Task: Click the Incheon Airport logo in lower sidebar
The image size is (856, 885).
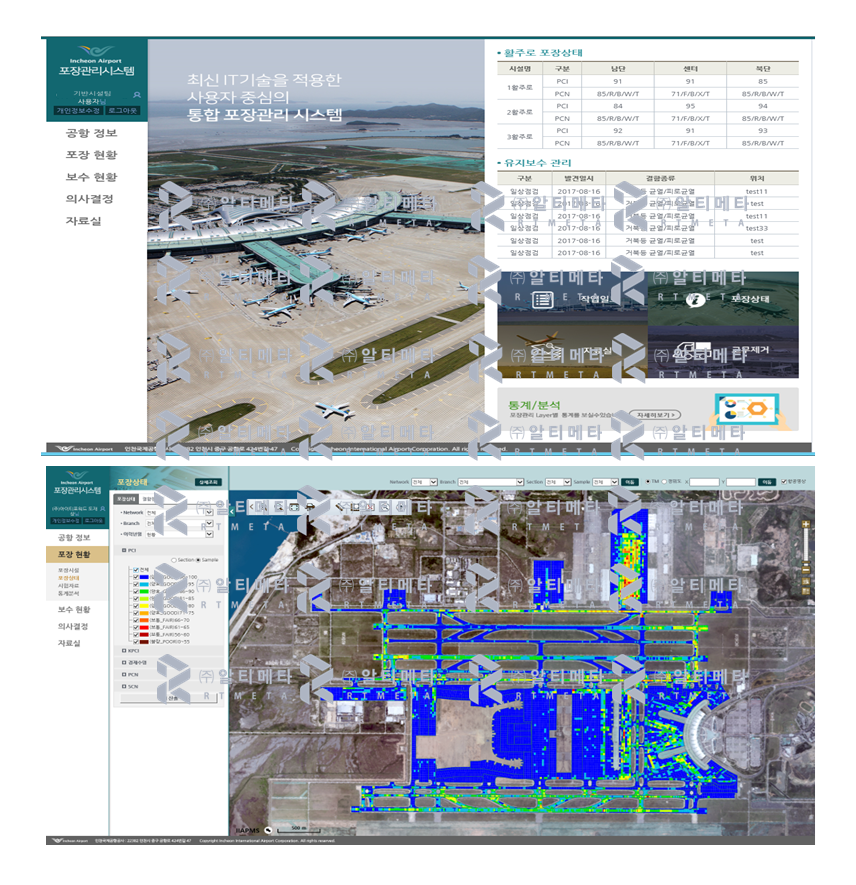Action: point(78,482)
